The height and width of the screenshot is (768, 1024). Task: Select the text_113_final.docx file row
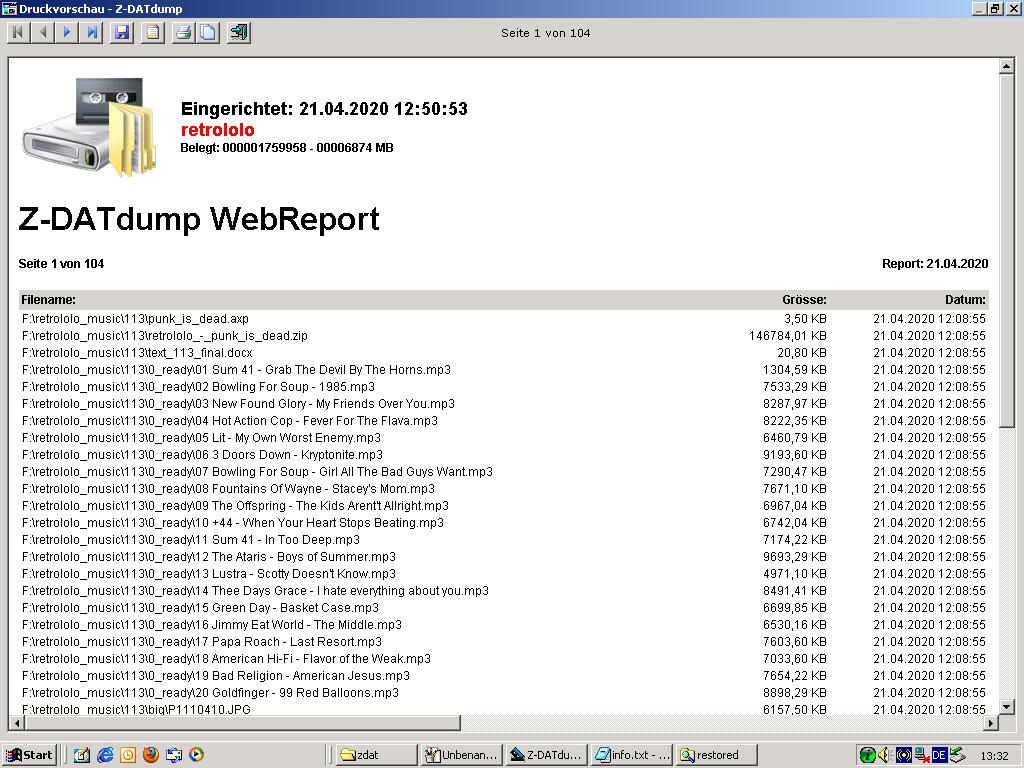click(x=504, y=353)
